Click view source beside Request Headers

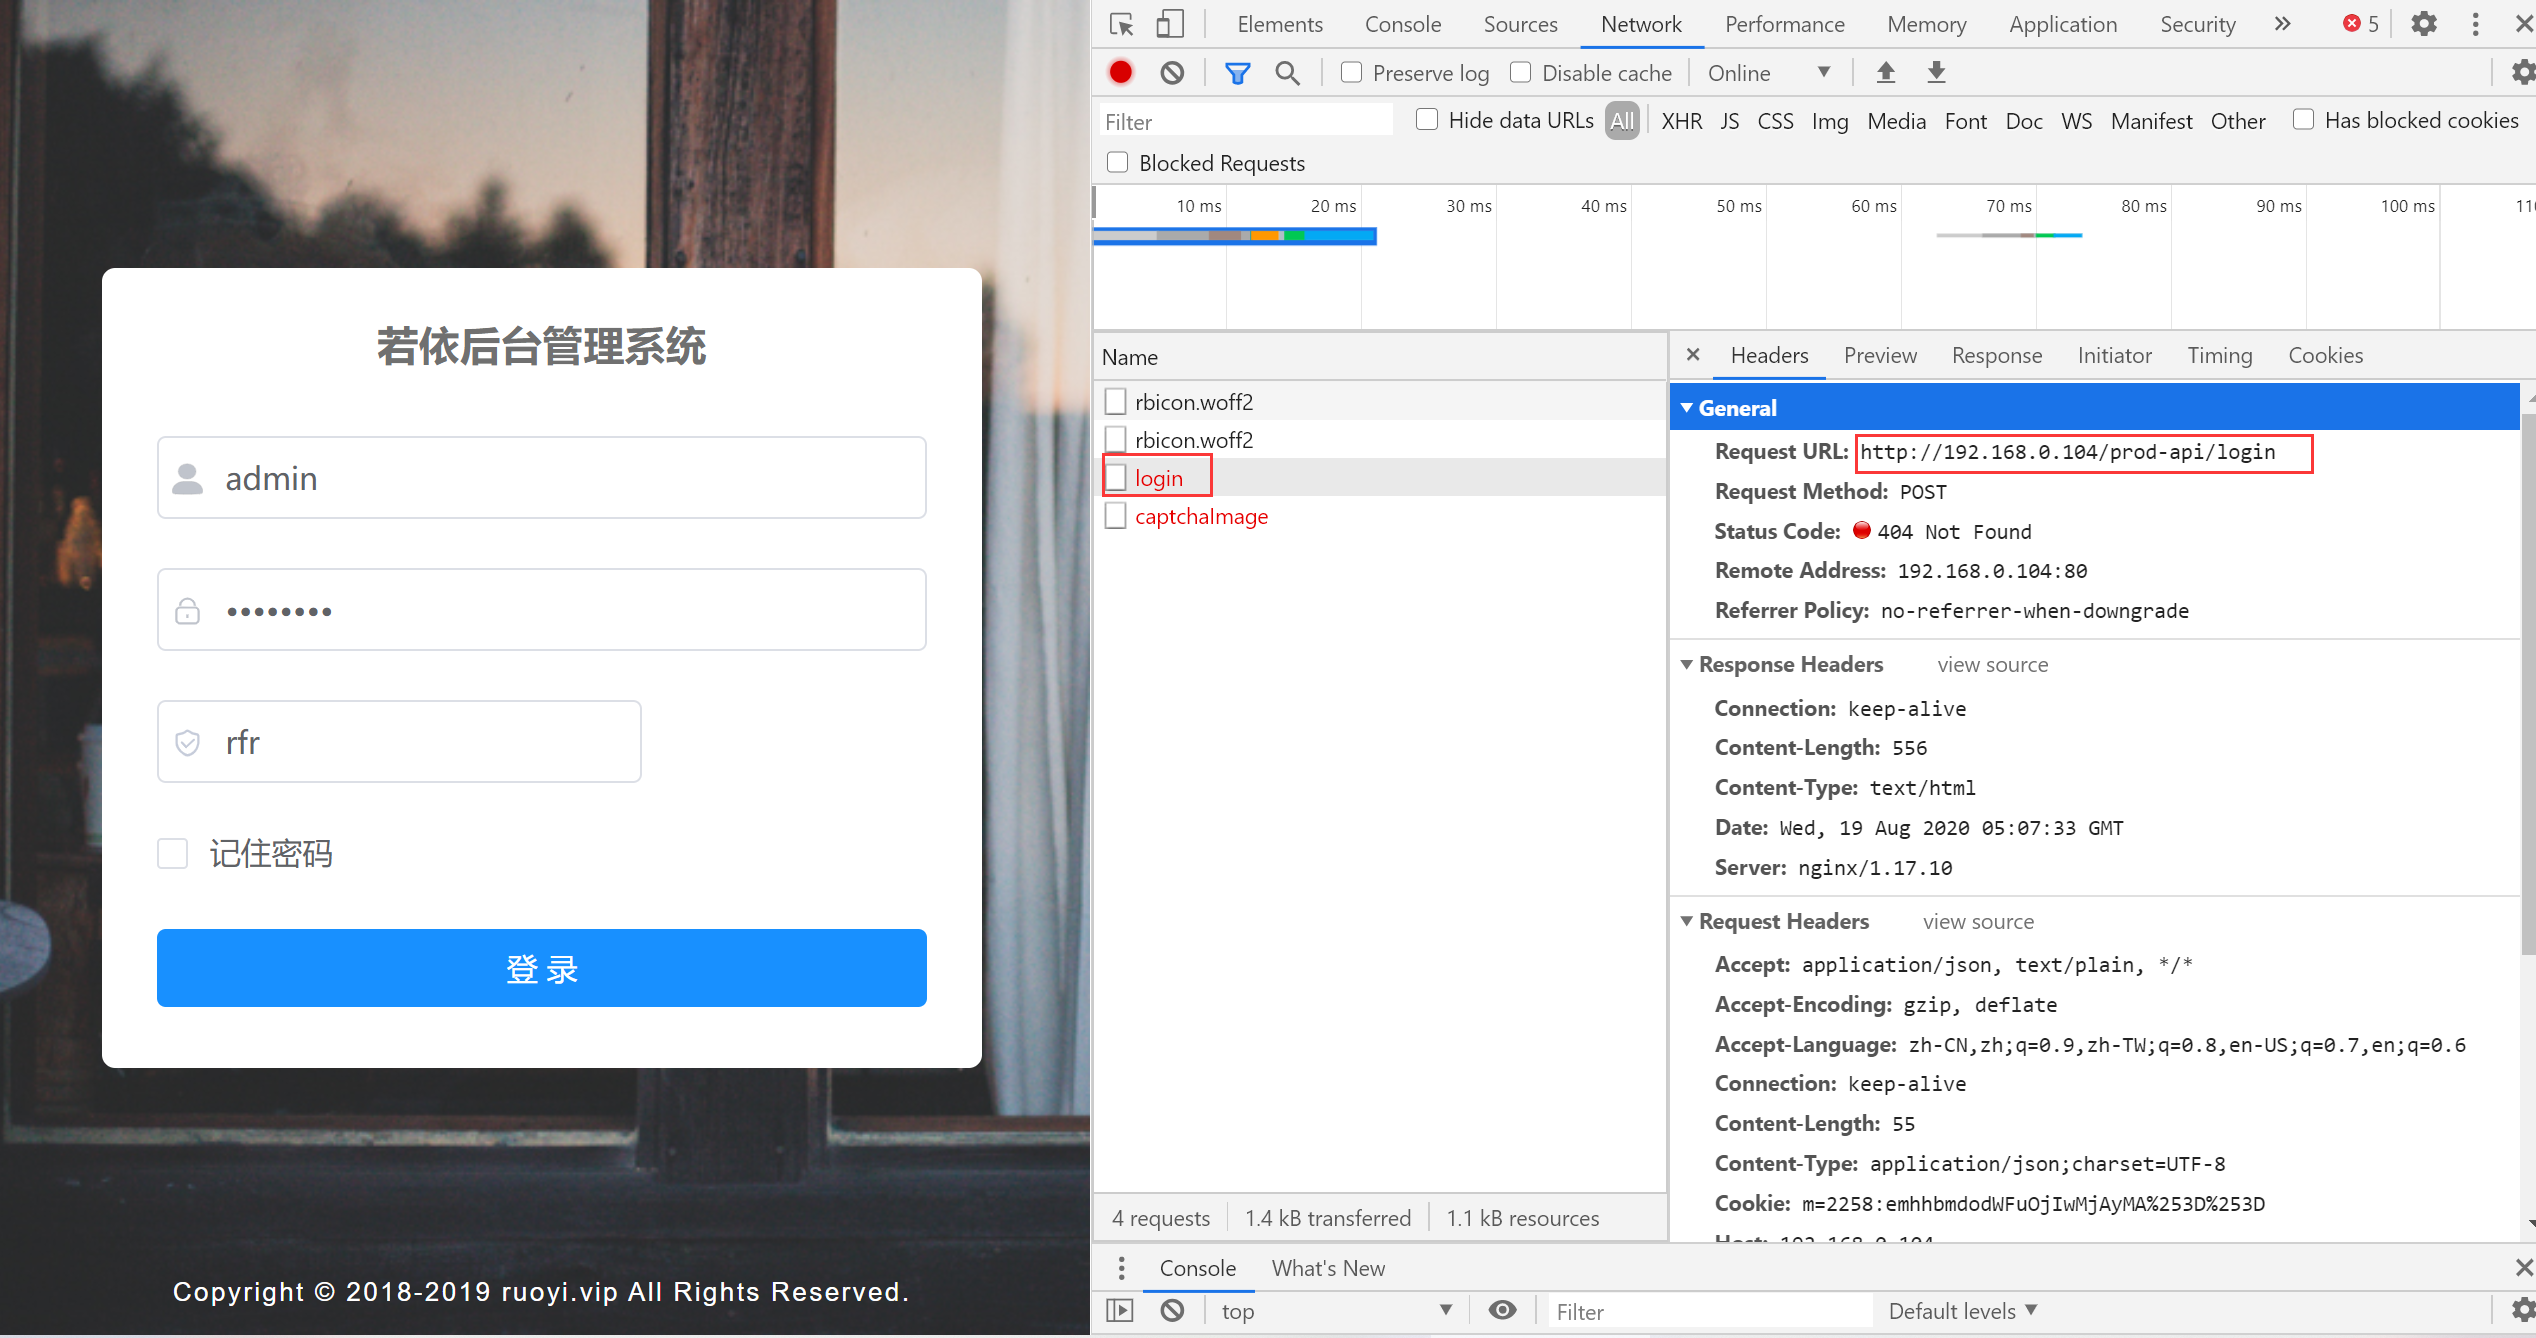(1977, 921)
